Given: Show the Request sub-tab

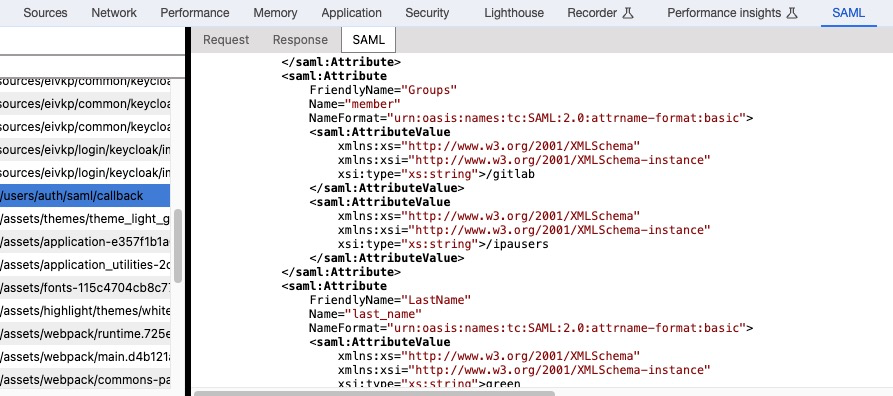Looking at the screenshot, I should [x=226, y=40].
